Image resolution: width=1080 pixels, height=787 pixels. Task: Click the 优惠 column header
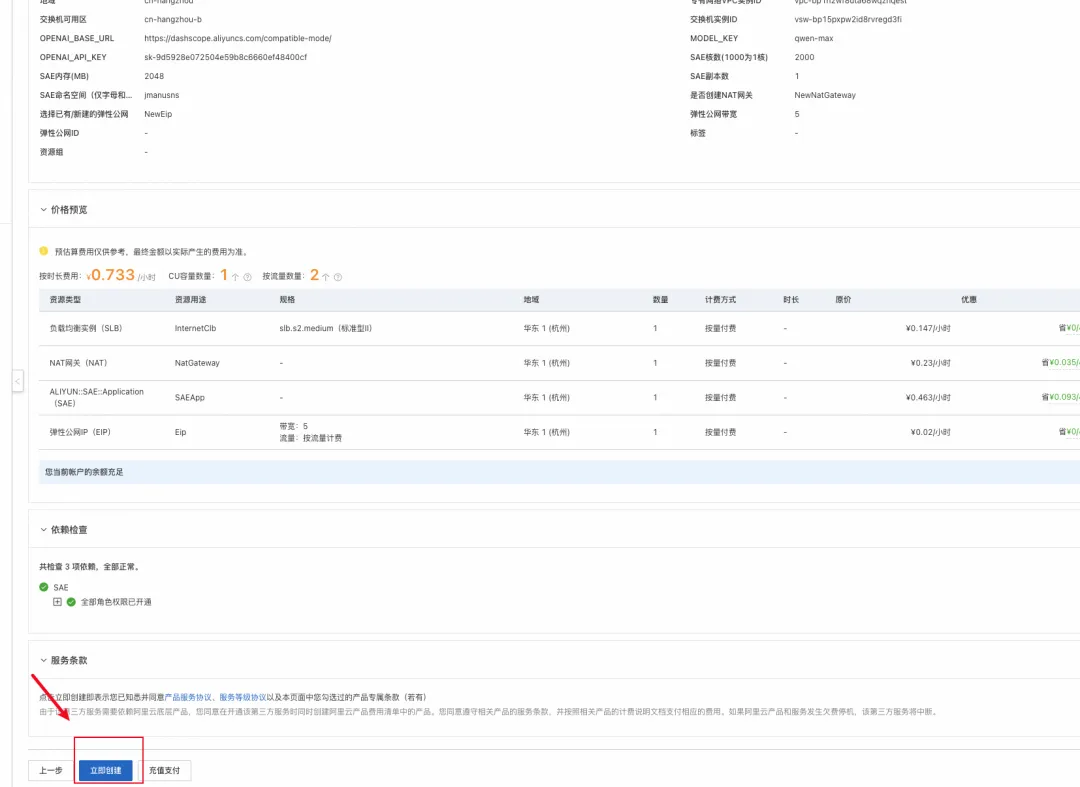(968, 300)
